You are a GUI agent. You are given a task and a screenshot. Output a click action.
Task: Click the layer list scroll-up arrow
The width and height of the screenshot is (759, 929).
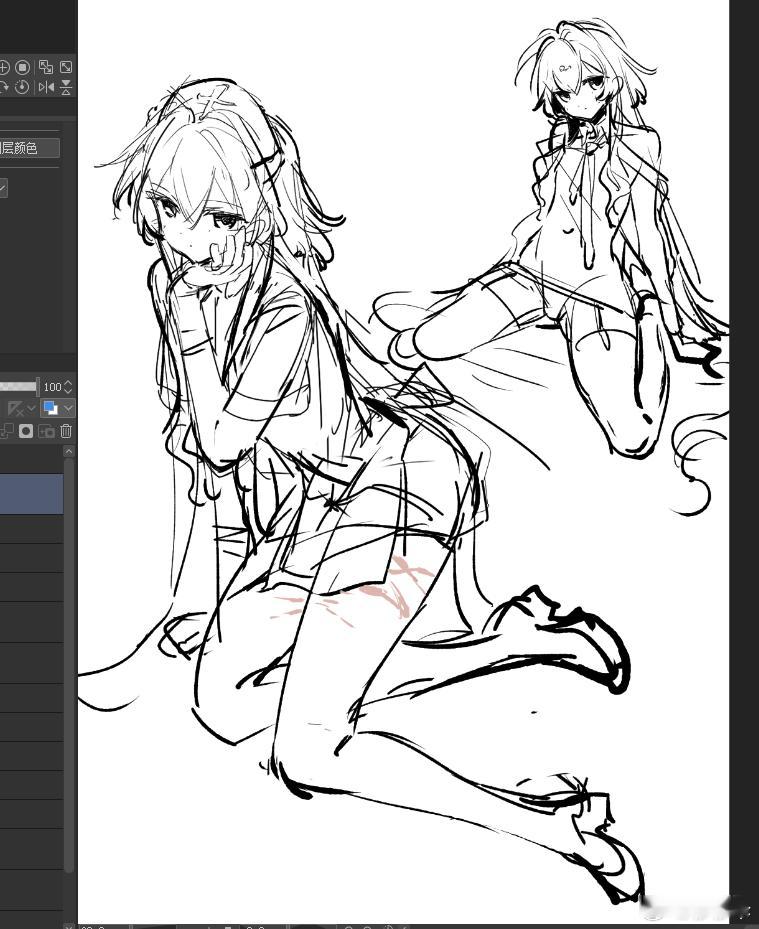[x=69, y=451]
